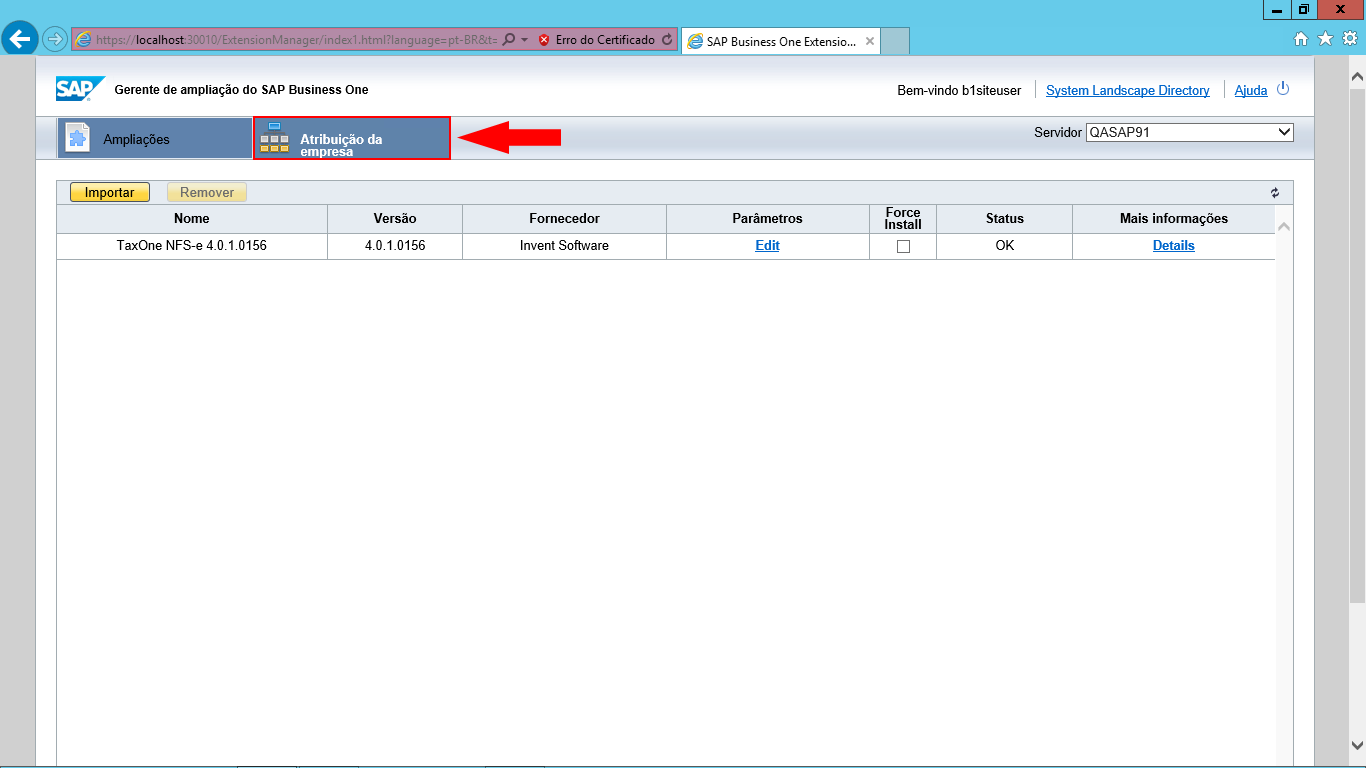Click the OK status cell

coord(1005,245)
